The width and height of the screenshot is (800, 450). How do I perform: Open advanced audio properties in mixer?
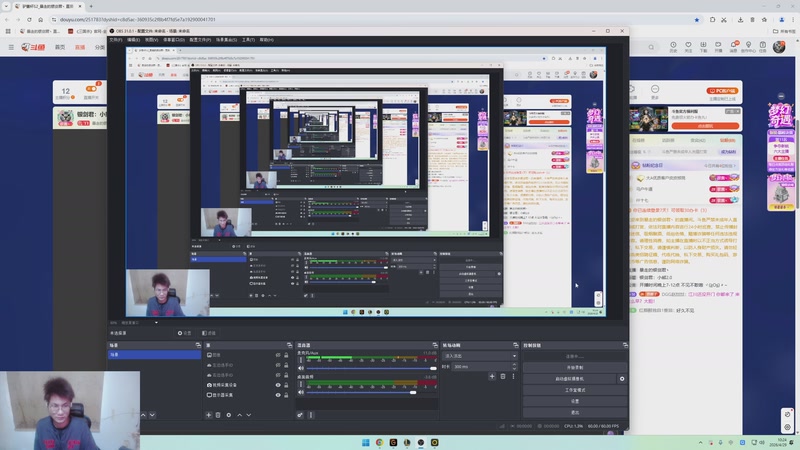click(300, 415)
